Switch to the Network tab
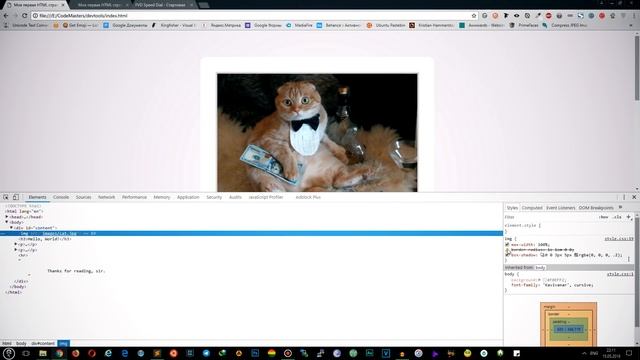The image size is (640, 360). pyautogui.click(x=107, y=197)
